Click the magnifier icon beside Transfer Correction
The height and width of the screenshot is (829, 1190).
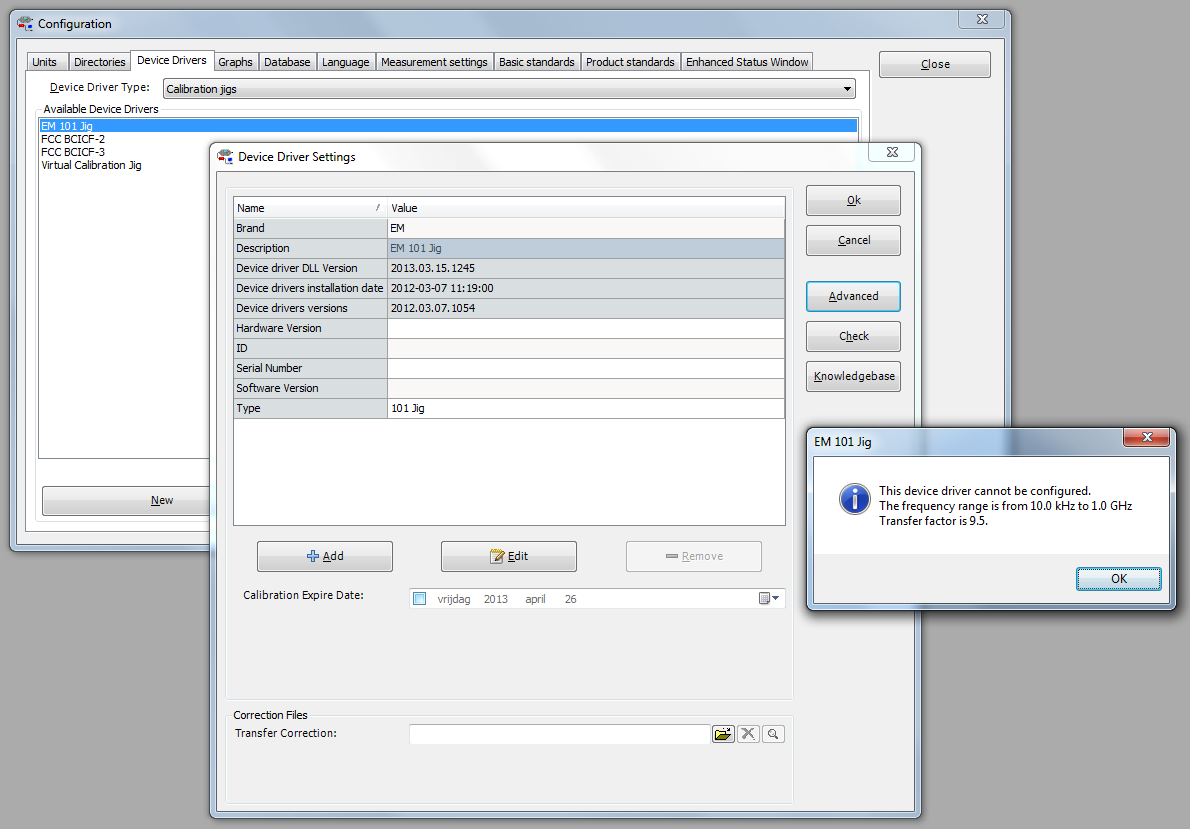(x=773, y=734)
